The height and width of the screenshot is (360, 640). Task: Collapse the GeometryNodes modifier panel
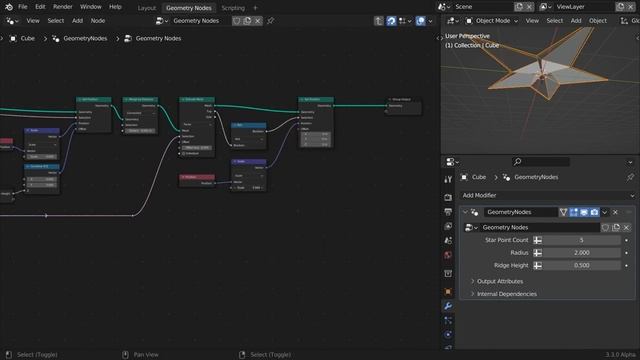coord(465,212)
